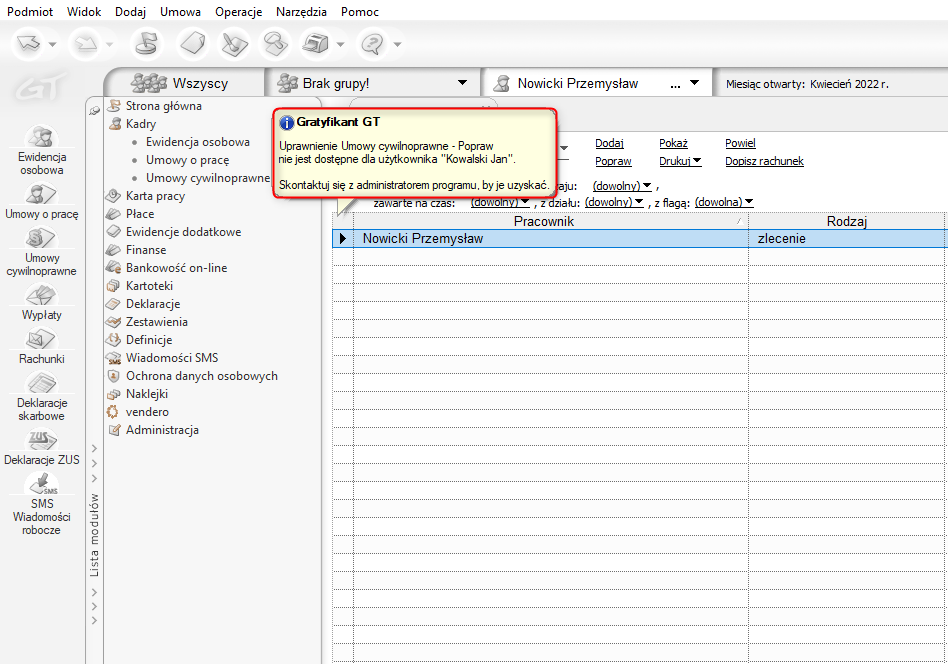Click the Deklaracje ZUS shortcut icon

[x=41, y=440]
